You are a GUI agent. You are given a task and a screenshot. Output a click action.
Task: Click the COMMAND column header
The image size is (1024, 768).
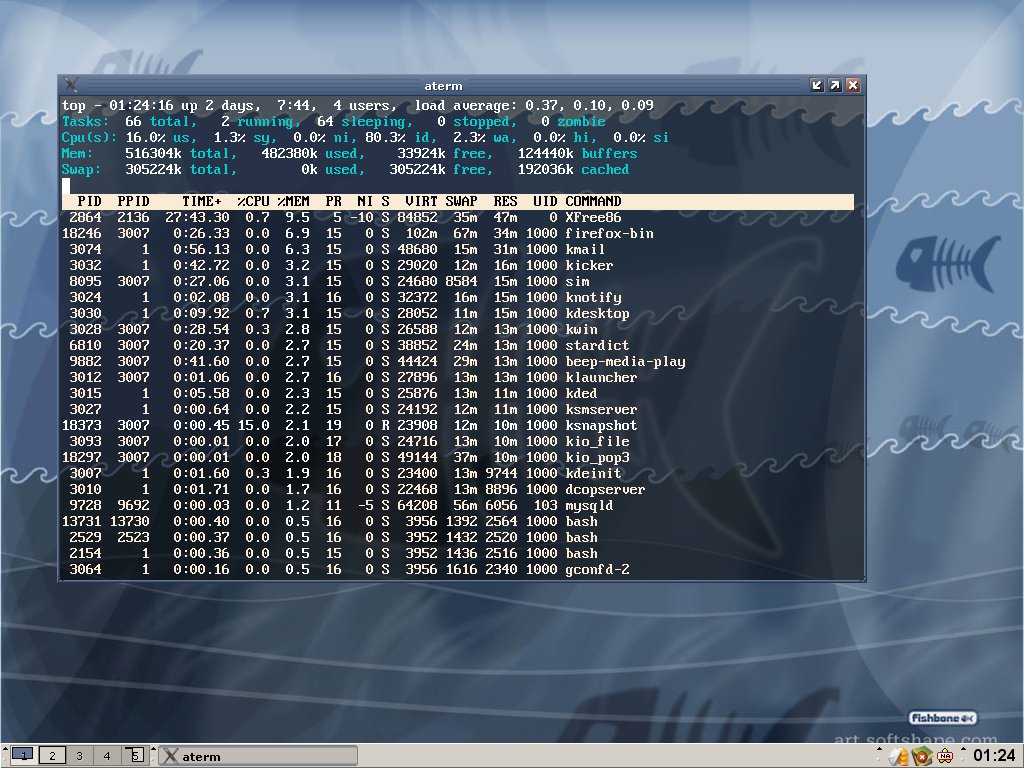[x=593, y=201]
